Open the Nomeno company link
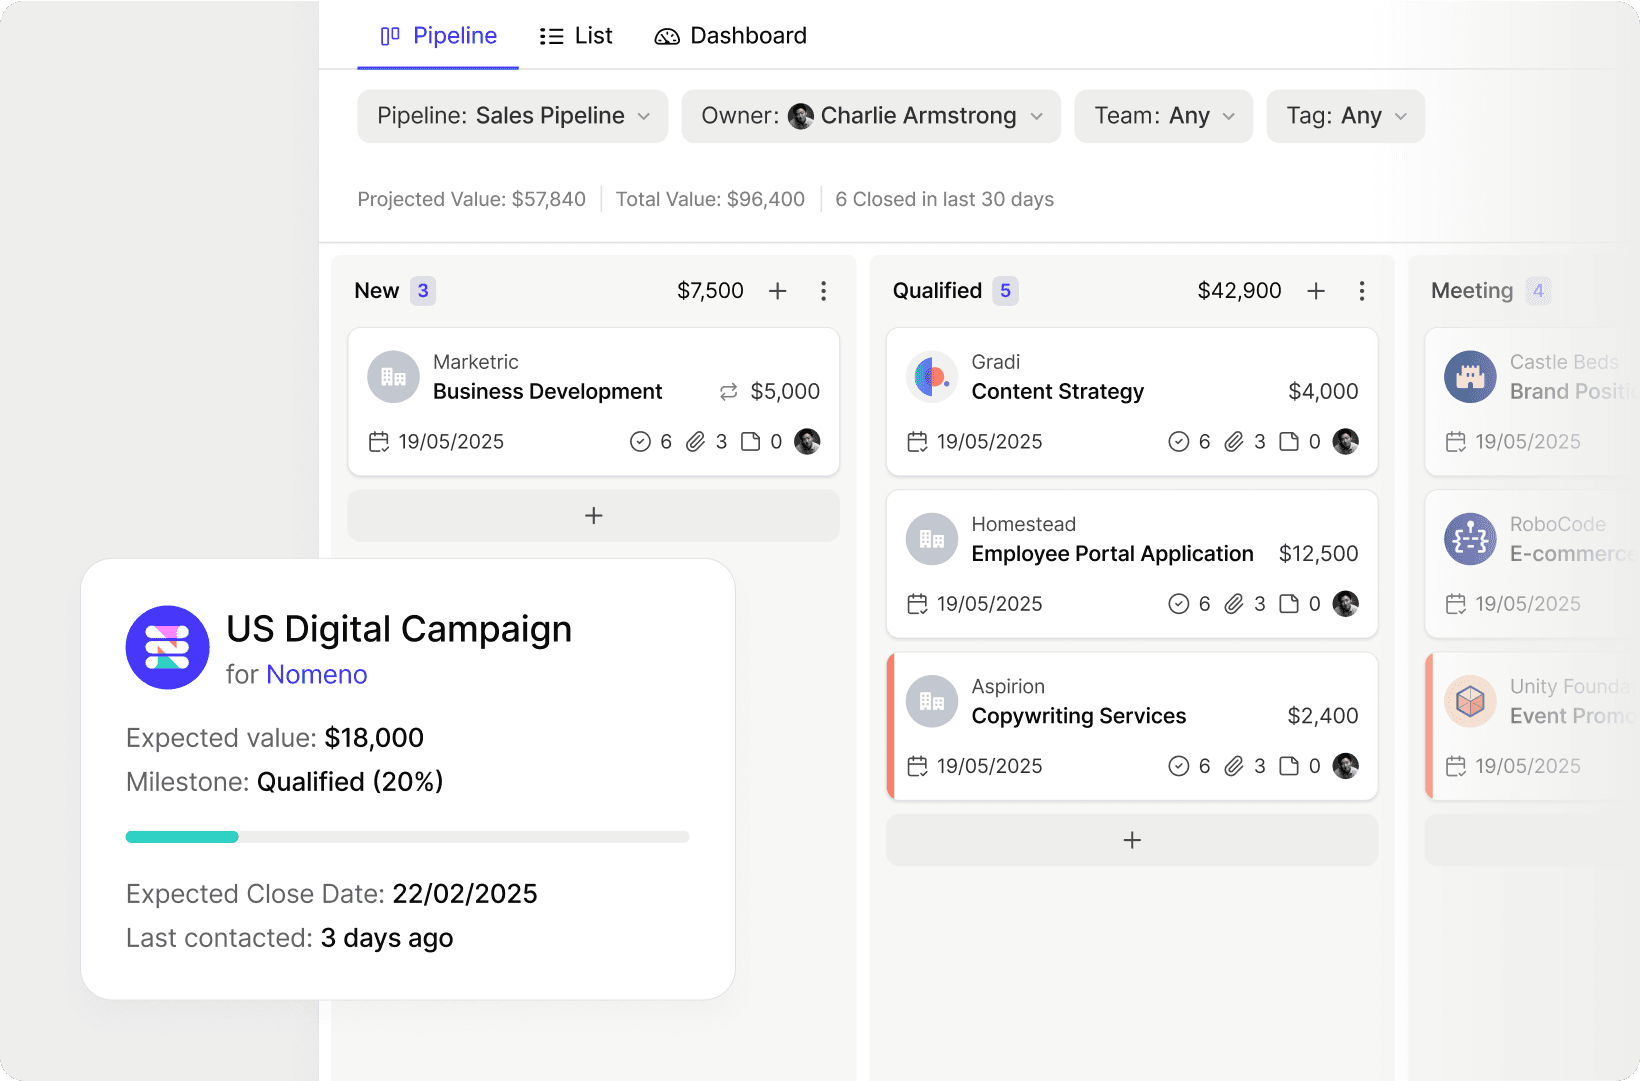The image size is (1640, 1081). pos(317,675)
